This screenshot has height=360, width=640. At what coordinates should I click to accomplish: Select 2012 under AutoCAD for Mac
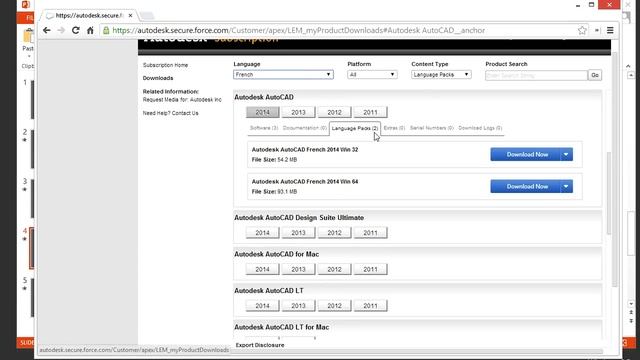334,269
